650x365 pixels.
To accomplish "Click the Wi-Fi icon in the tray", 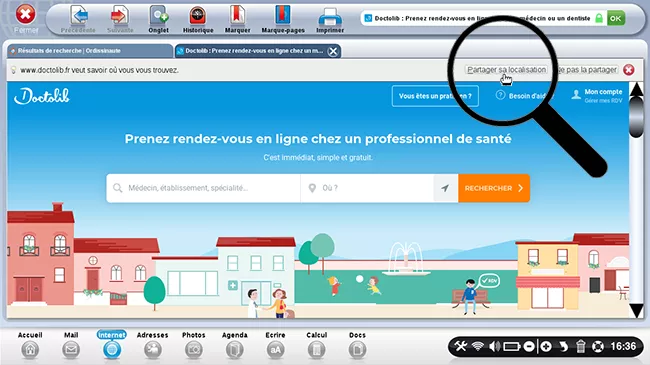I will 478,346.
